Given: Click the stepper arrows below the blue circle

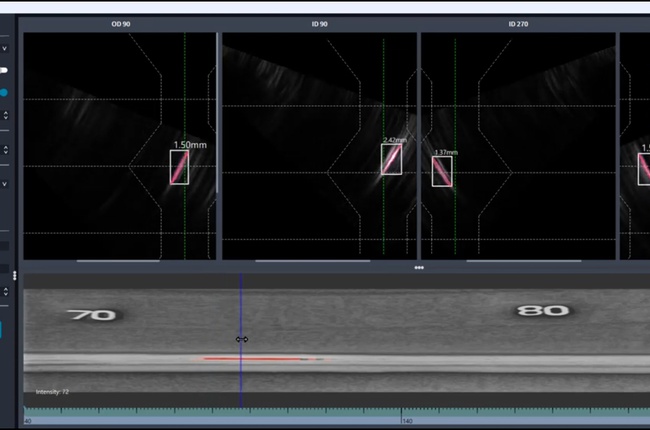Looking at the screenshot, I should [5, 116].
